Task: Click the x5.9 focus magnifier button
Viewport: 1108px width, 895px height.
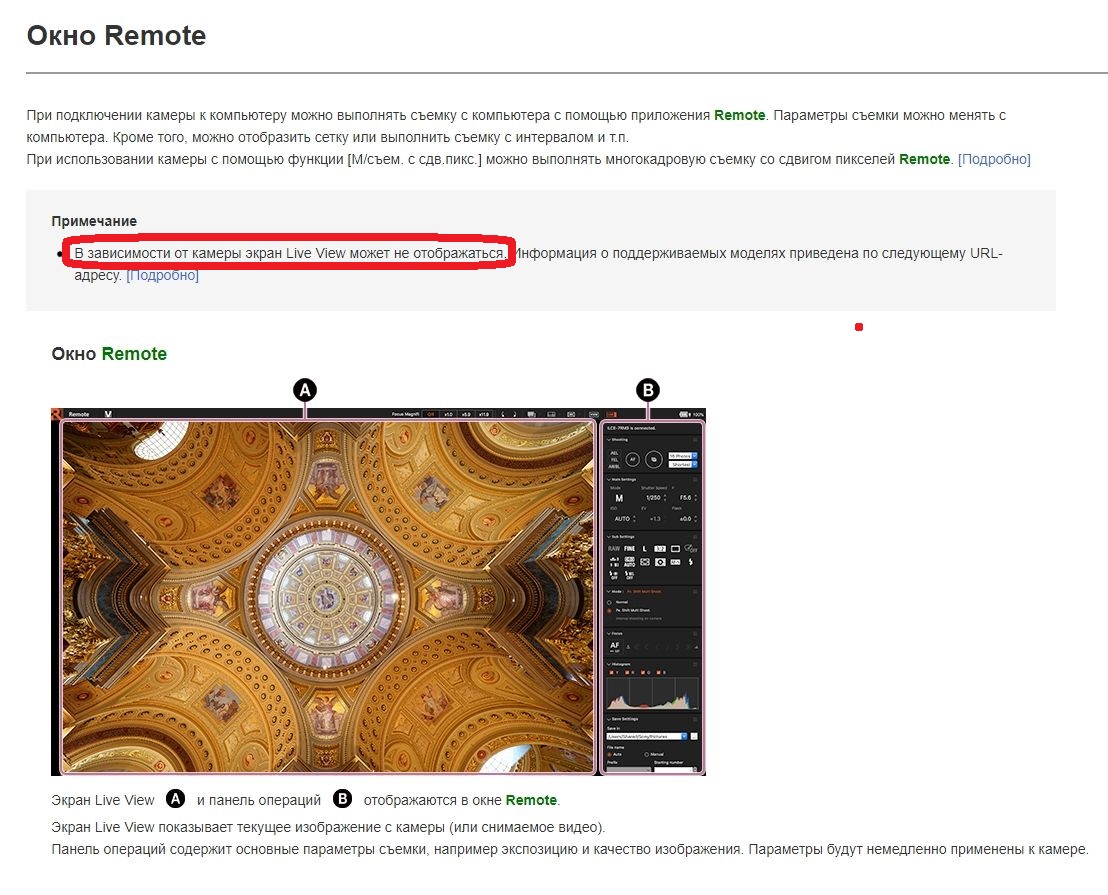Action: [x=466, y=414]
